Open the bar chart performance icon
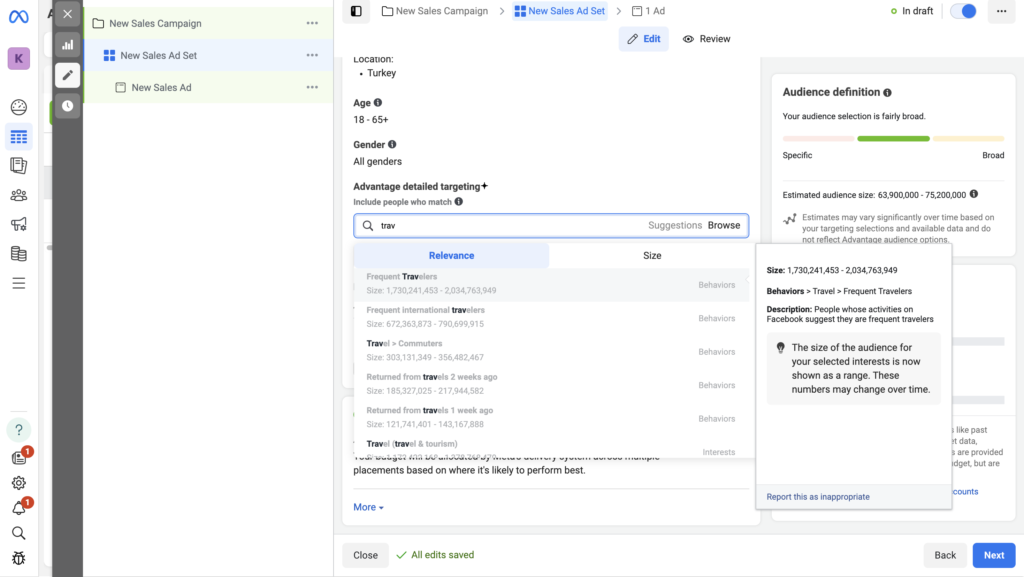Viewport: 1024px width, 577px height. click(x=67, y=45)
